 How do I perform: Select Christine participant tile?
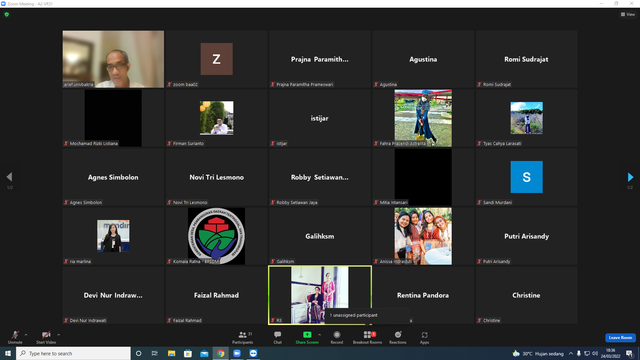tap(527, 295)
